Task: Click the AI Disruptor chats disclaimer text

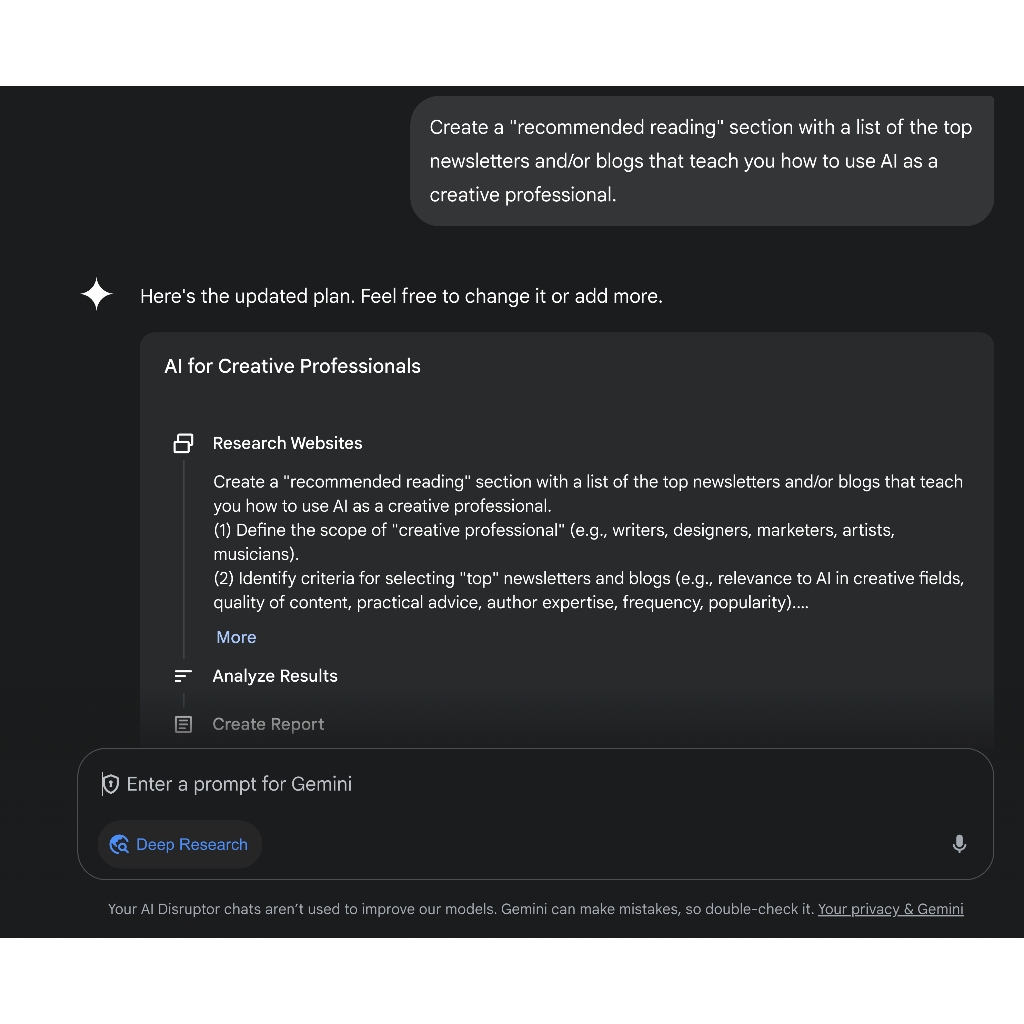Action: click(460, 909)
